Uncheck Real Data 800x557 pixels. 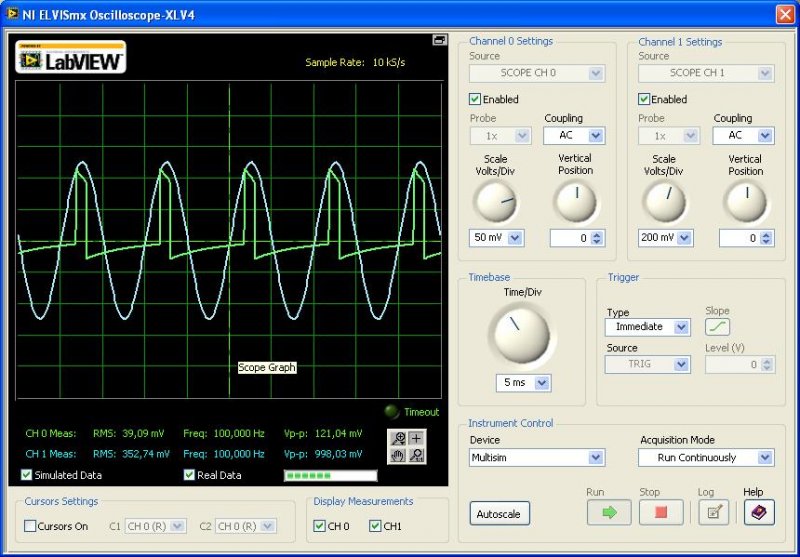(189, 475)
